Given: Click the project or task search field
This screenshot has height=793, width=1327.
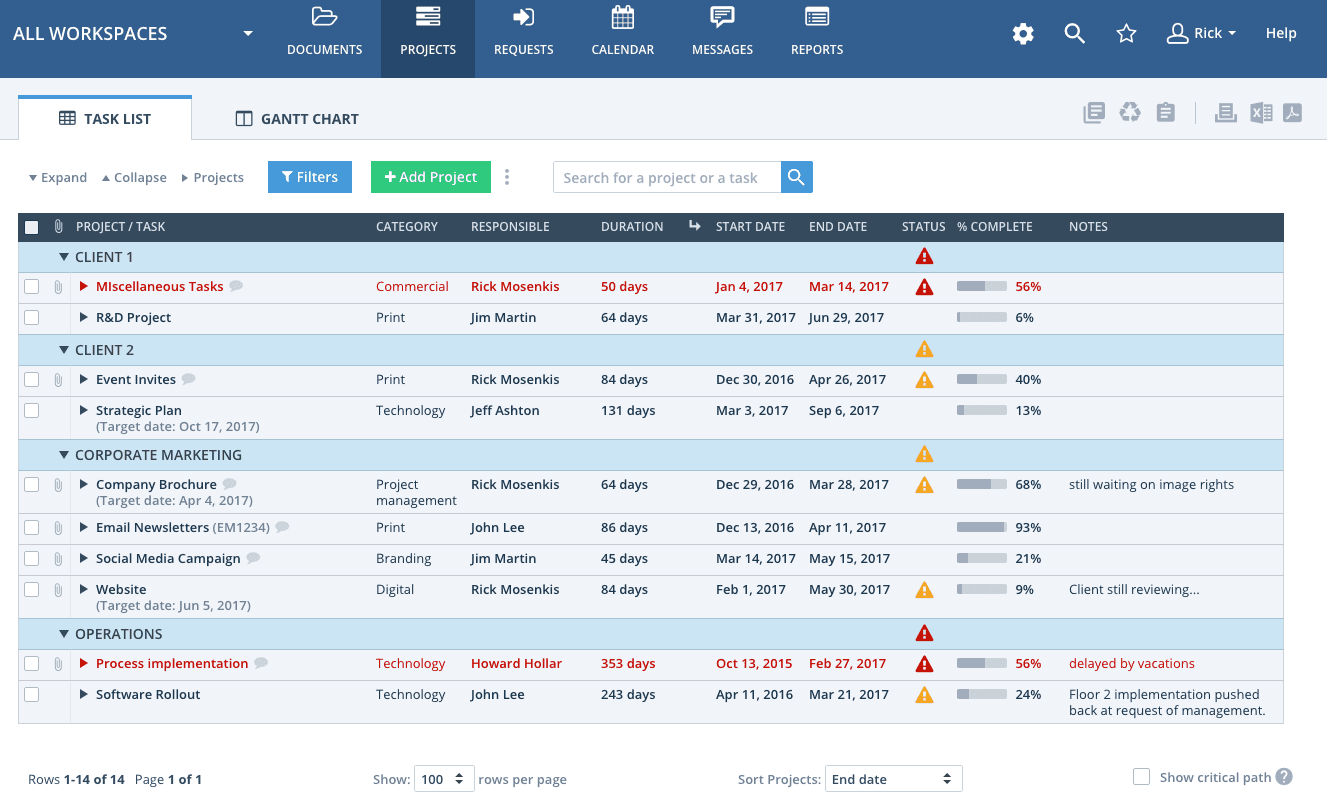Looking at the screenshot, I should point(667,177).
